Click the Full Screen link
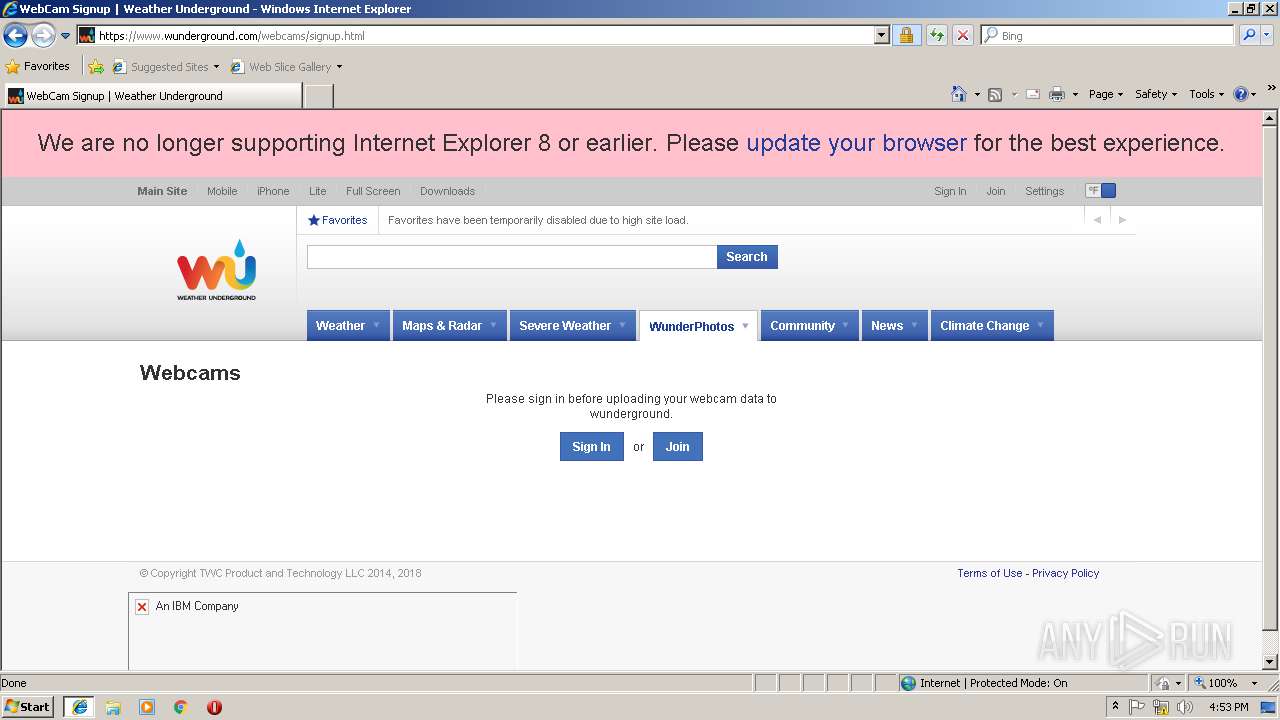Image resolution: width=1280 pixels, height=720 pixels. (x=373, y=191)
